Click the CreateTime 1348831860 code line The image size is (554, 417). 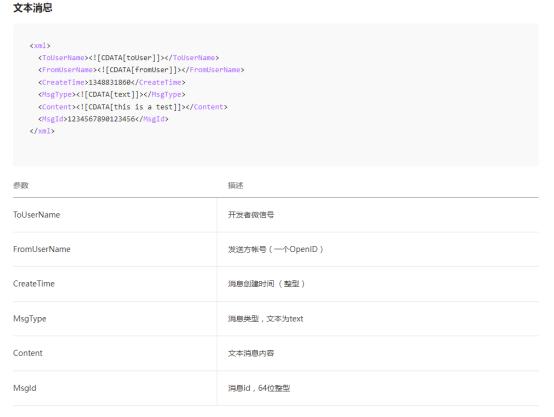click(112, 82)
